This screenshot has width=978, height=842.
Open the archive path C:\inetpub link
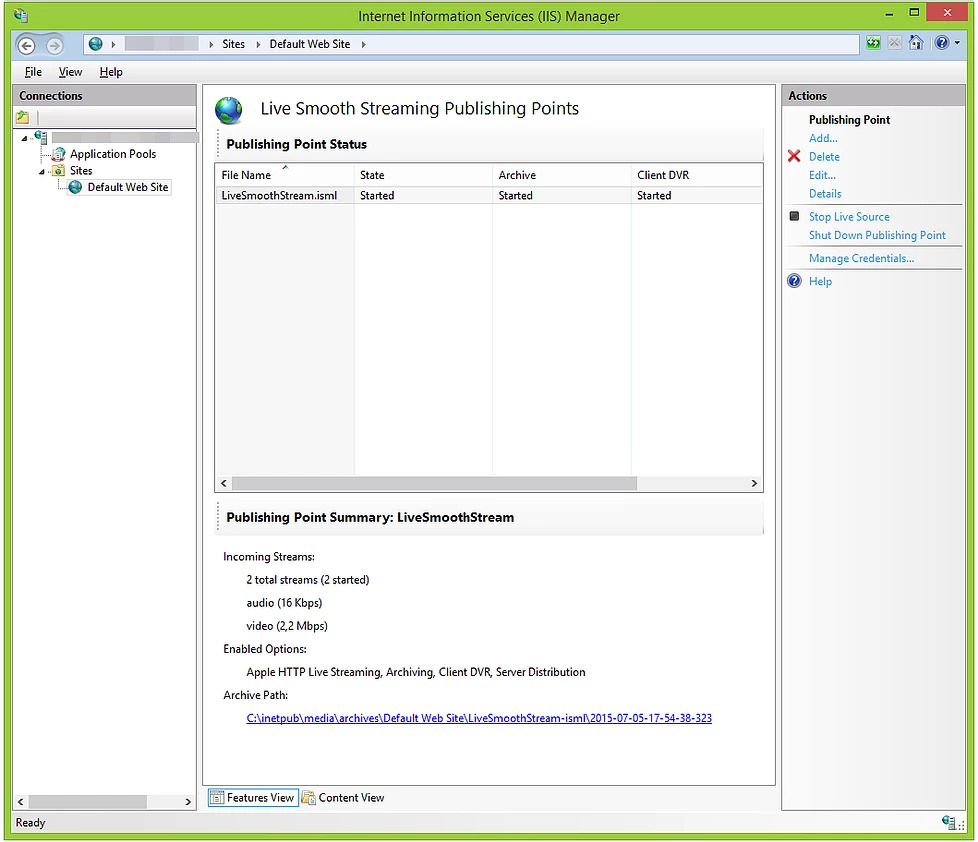479,718
